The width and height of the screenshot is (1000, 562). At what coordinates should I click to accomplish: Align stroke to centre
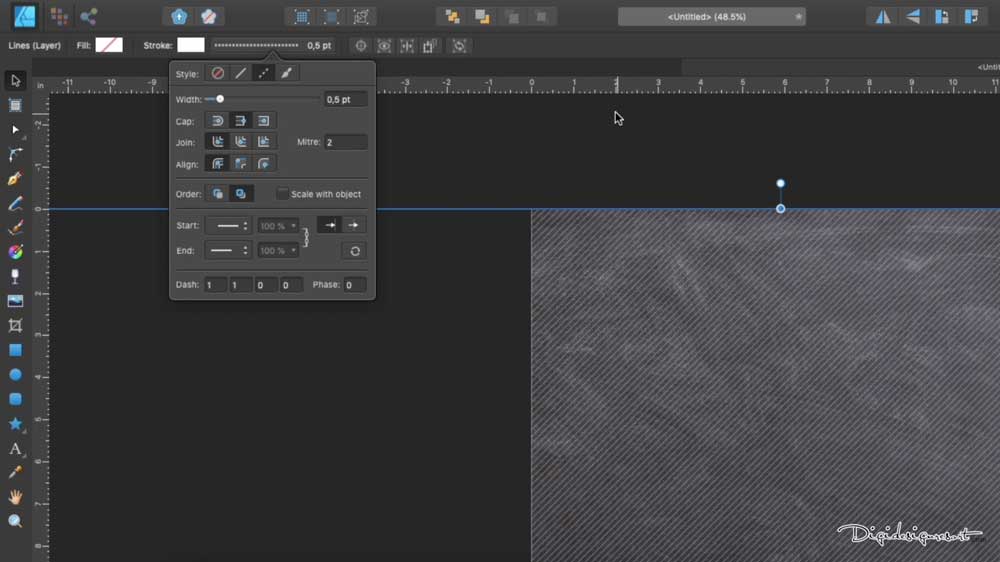pyautogui.click(x=217, y=164)
